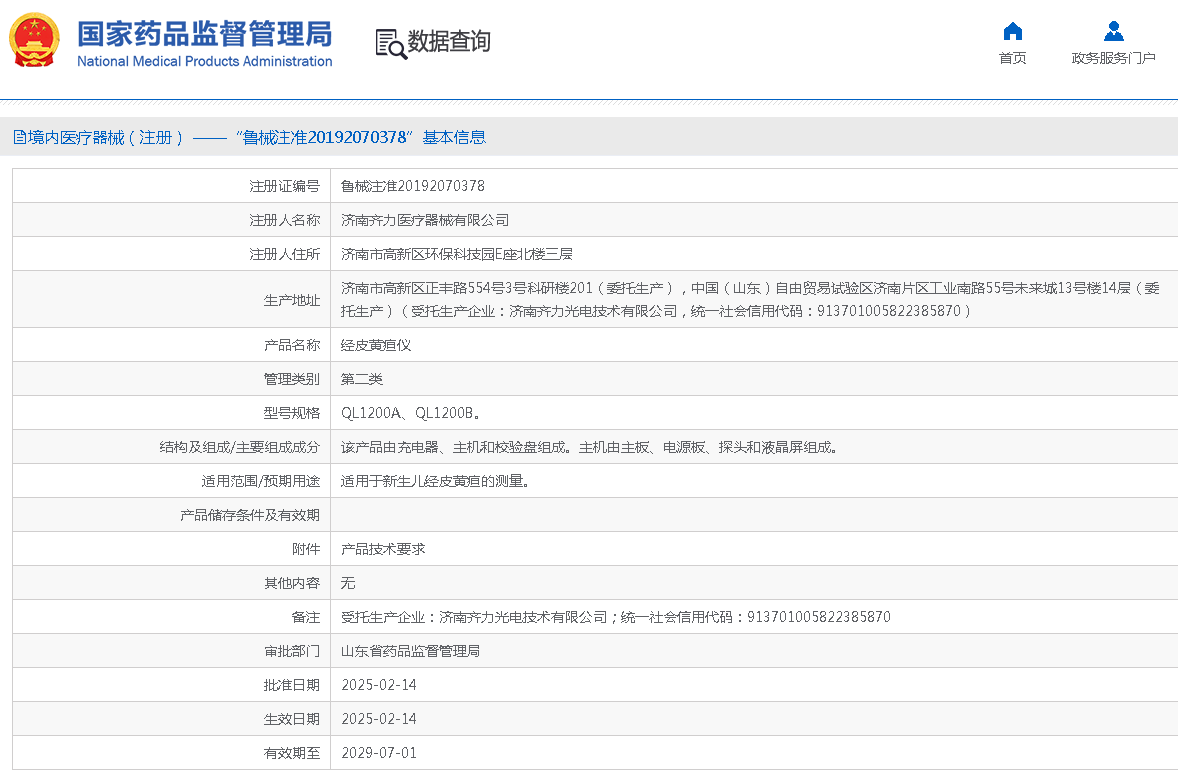Viewport: 1178px width, 770px height.
Task: Click the home house icon
Action: [1012, 31]
